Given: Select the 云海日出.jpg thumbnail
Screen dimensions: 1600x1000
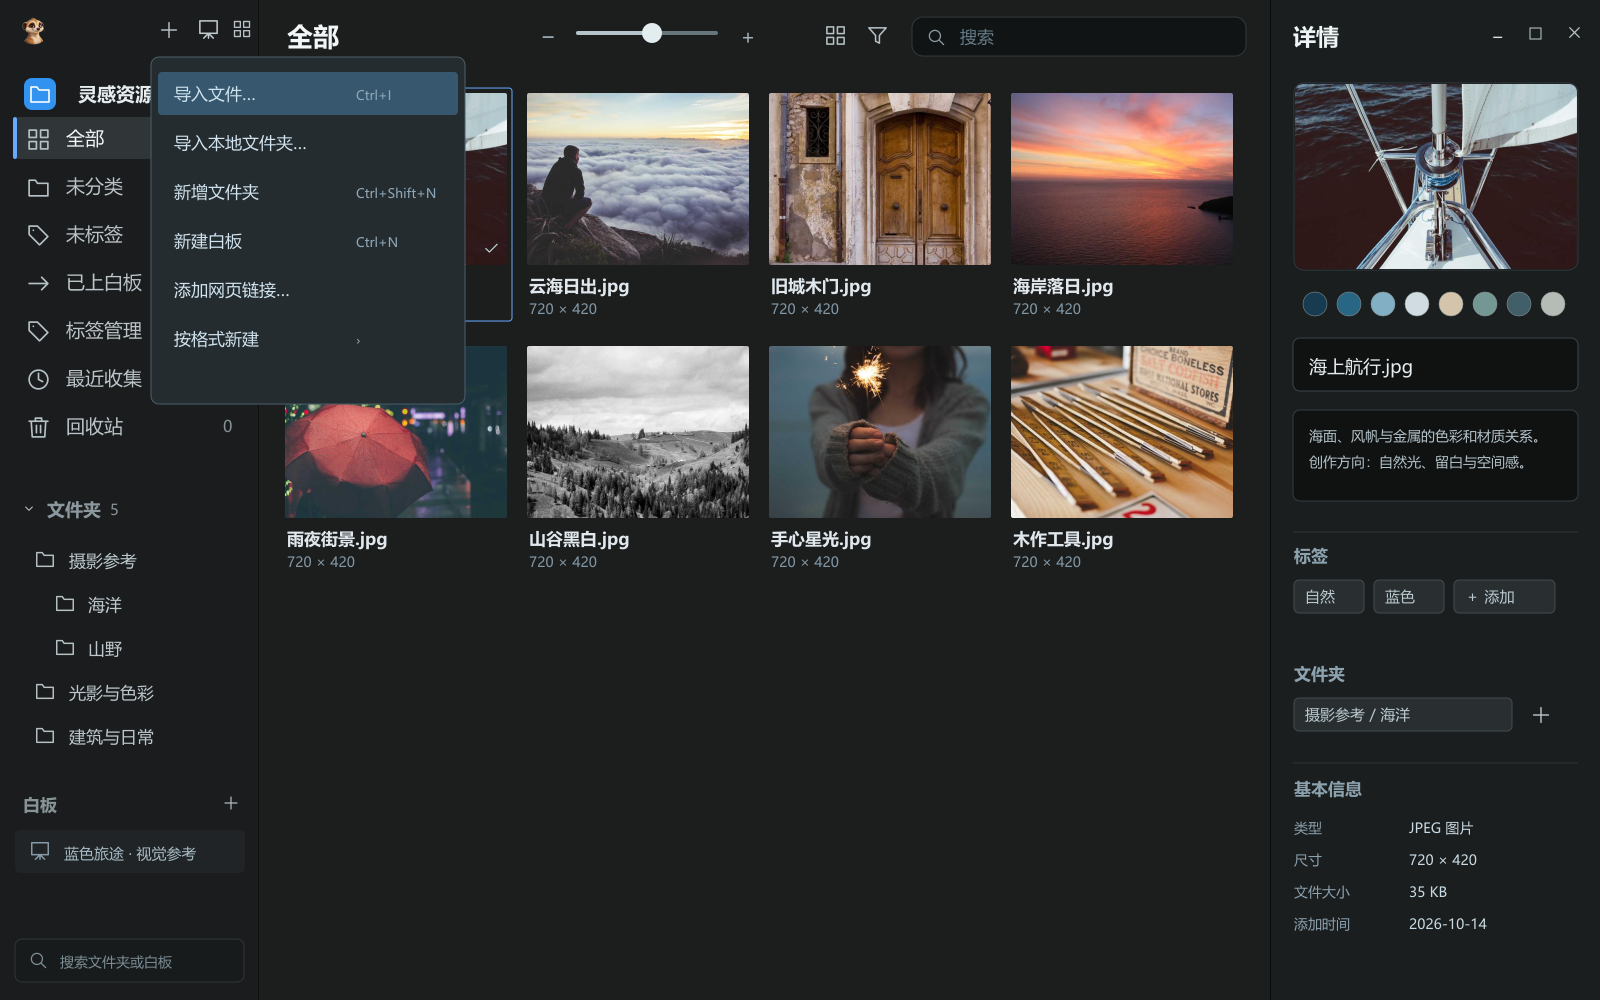Looking at the screenshot, I should point(638,179).
